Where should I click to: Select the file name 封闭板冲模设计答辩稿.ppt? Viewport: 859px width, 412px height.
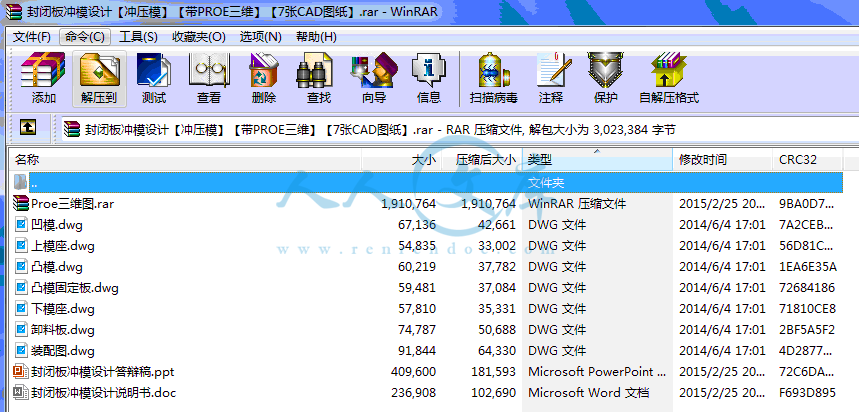(x=102, y=372)
